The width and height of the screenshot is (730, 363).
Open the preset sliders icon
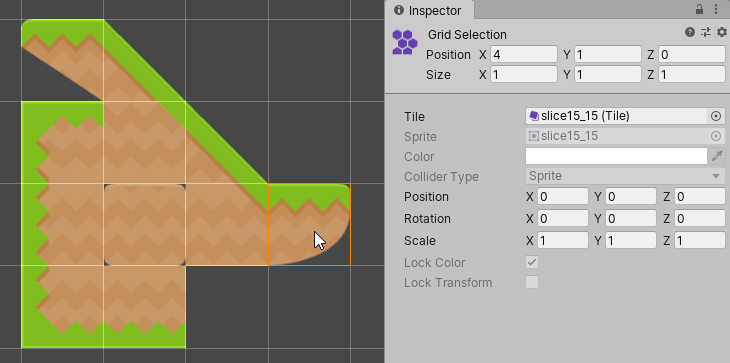[706, 32]
